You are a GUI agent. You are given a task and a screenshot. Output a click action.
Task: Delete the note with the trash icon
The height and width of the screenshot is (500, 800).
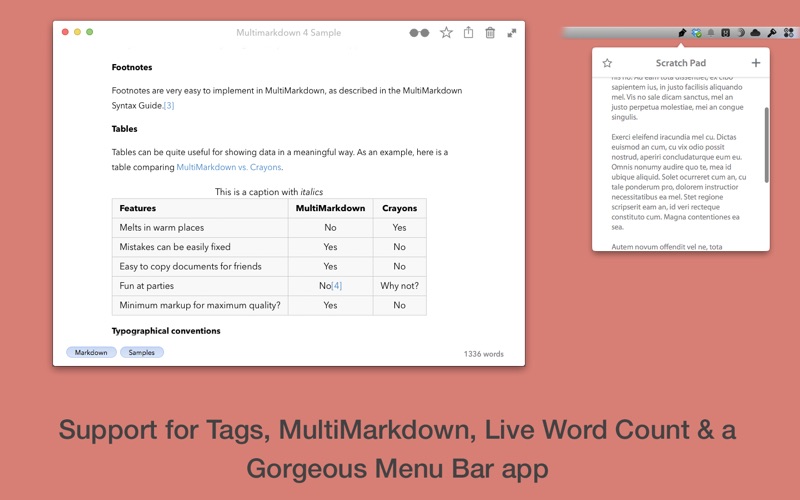[490, 33]
